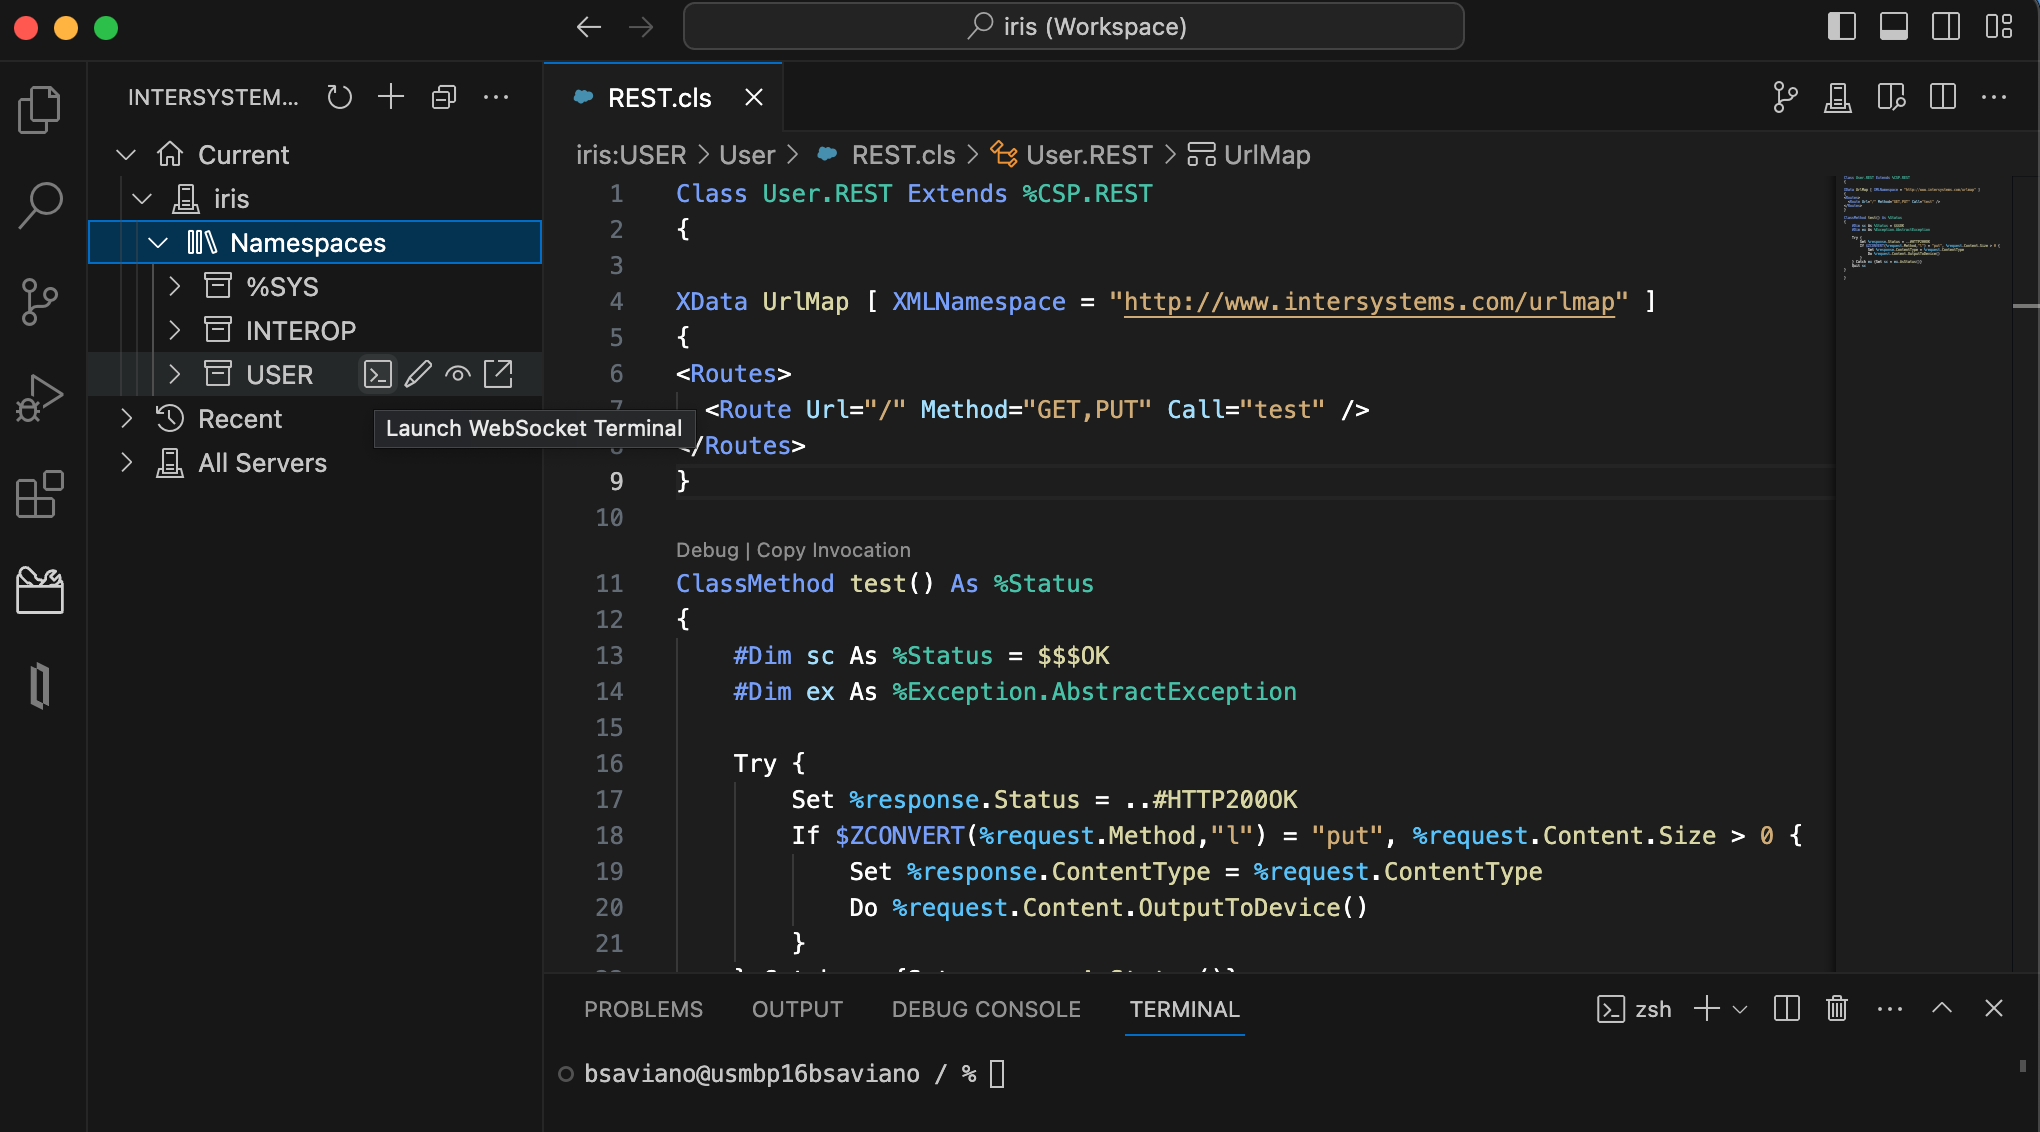This screenshot has height=1132, width=2040.
Task: Toggle the bottom panel layout button
Action: point(1893,27)
